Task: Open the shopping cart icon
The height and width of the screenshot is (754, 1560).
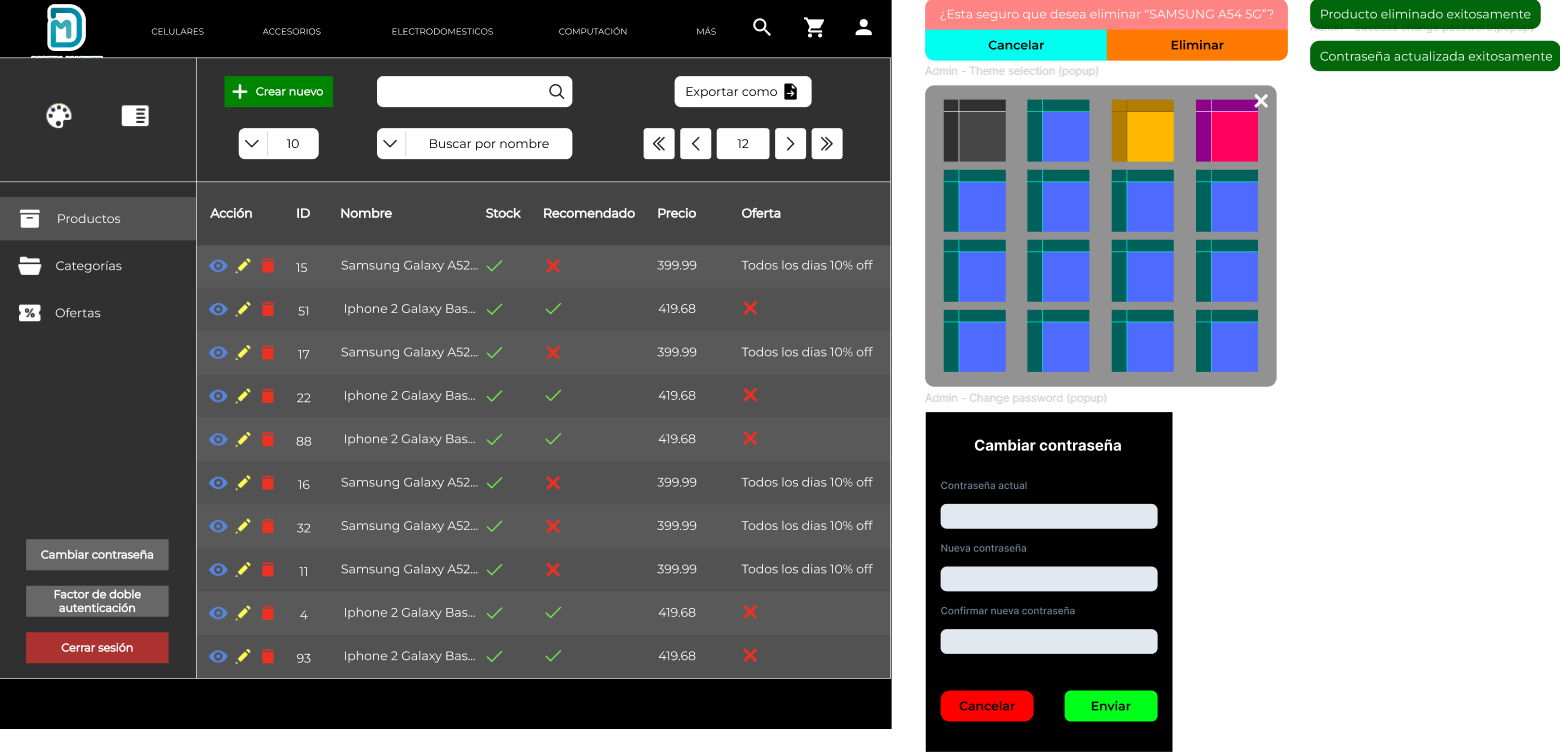Action: [814, 28]
